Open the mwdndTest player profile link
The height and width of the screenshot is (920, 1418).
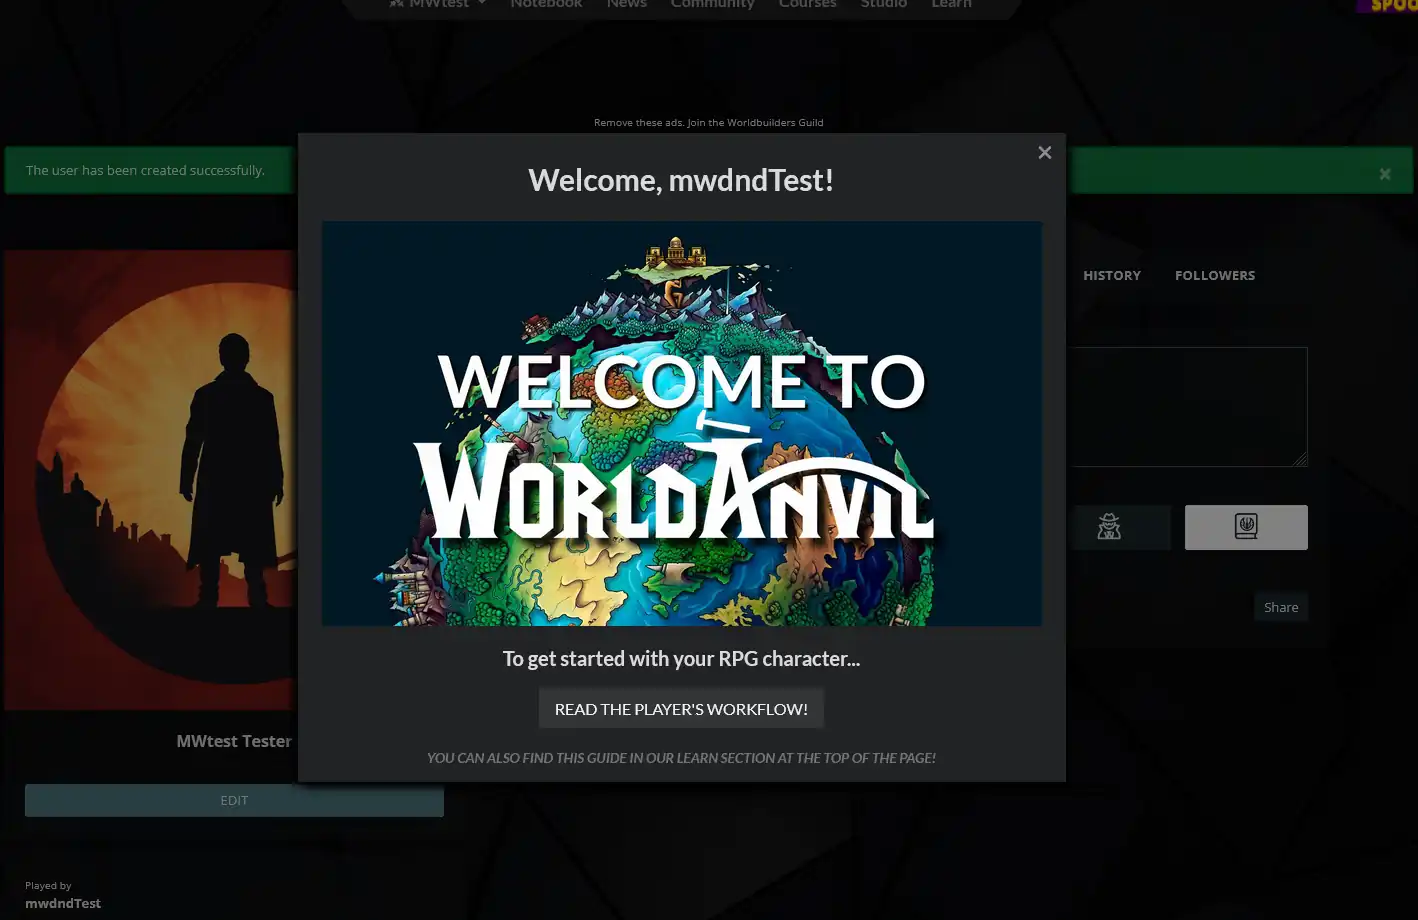(x=63, y=903)
